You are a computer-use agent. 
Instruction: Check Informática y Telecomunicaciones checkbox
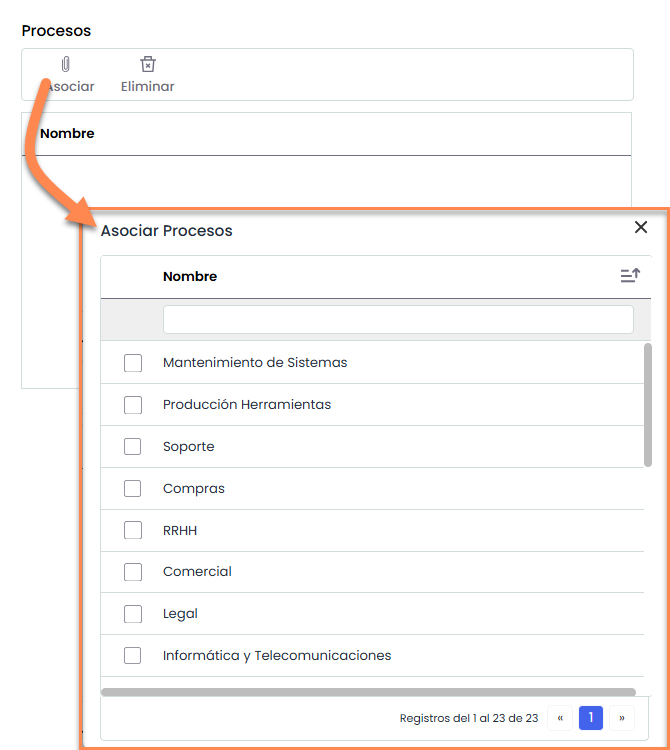[x=133, y=656]
